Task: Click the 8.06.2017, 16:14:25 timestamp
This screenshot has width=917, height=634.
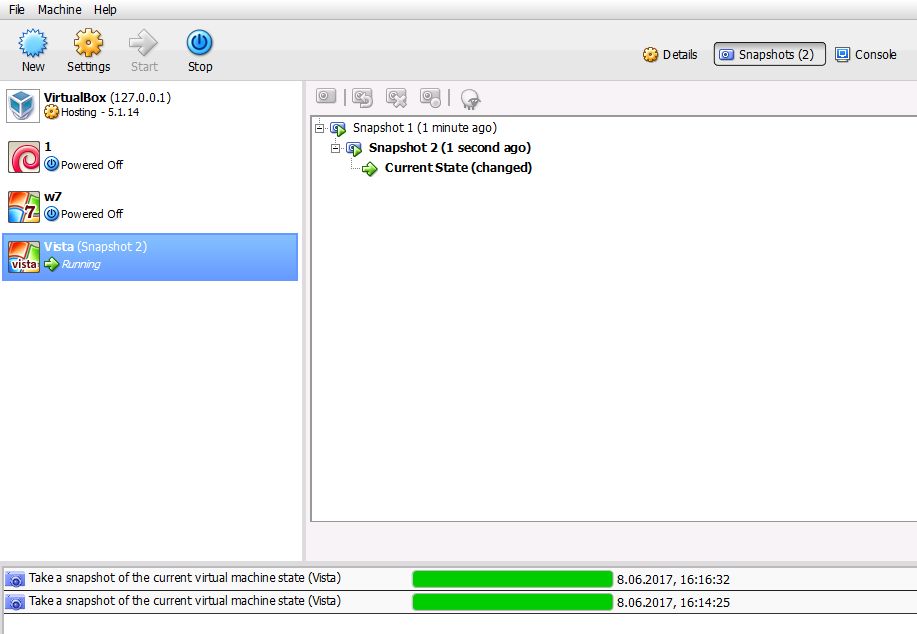Action: tap(673, 602)
